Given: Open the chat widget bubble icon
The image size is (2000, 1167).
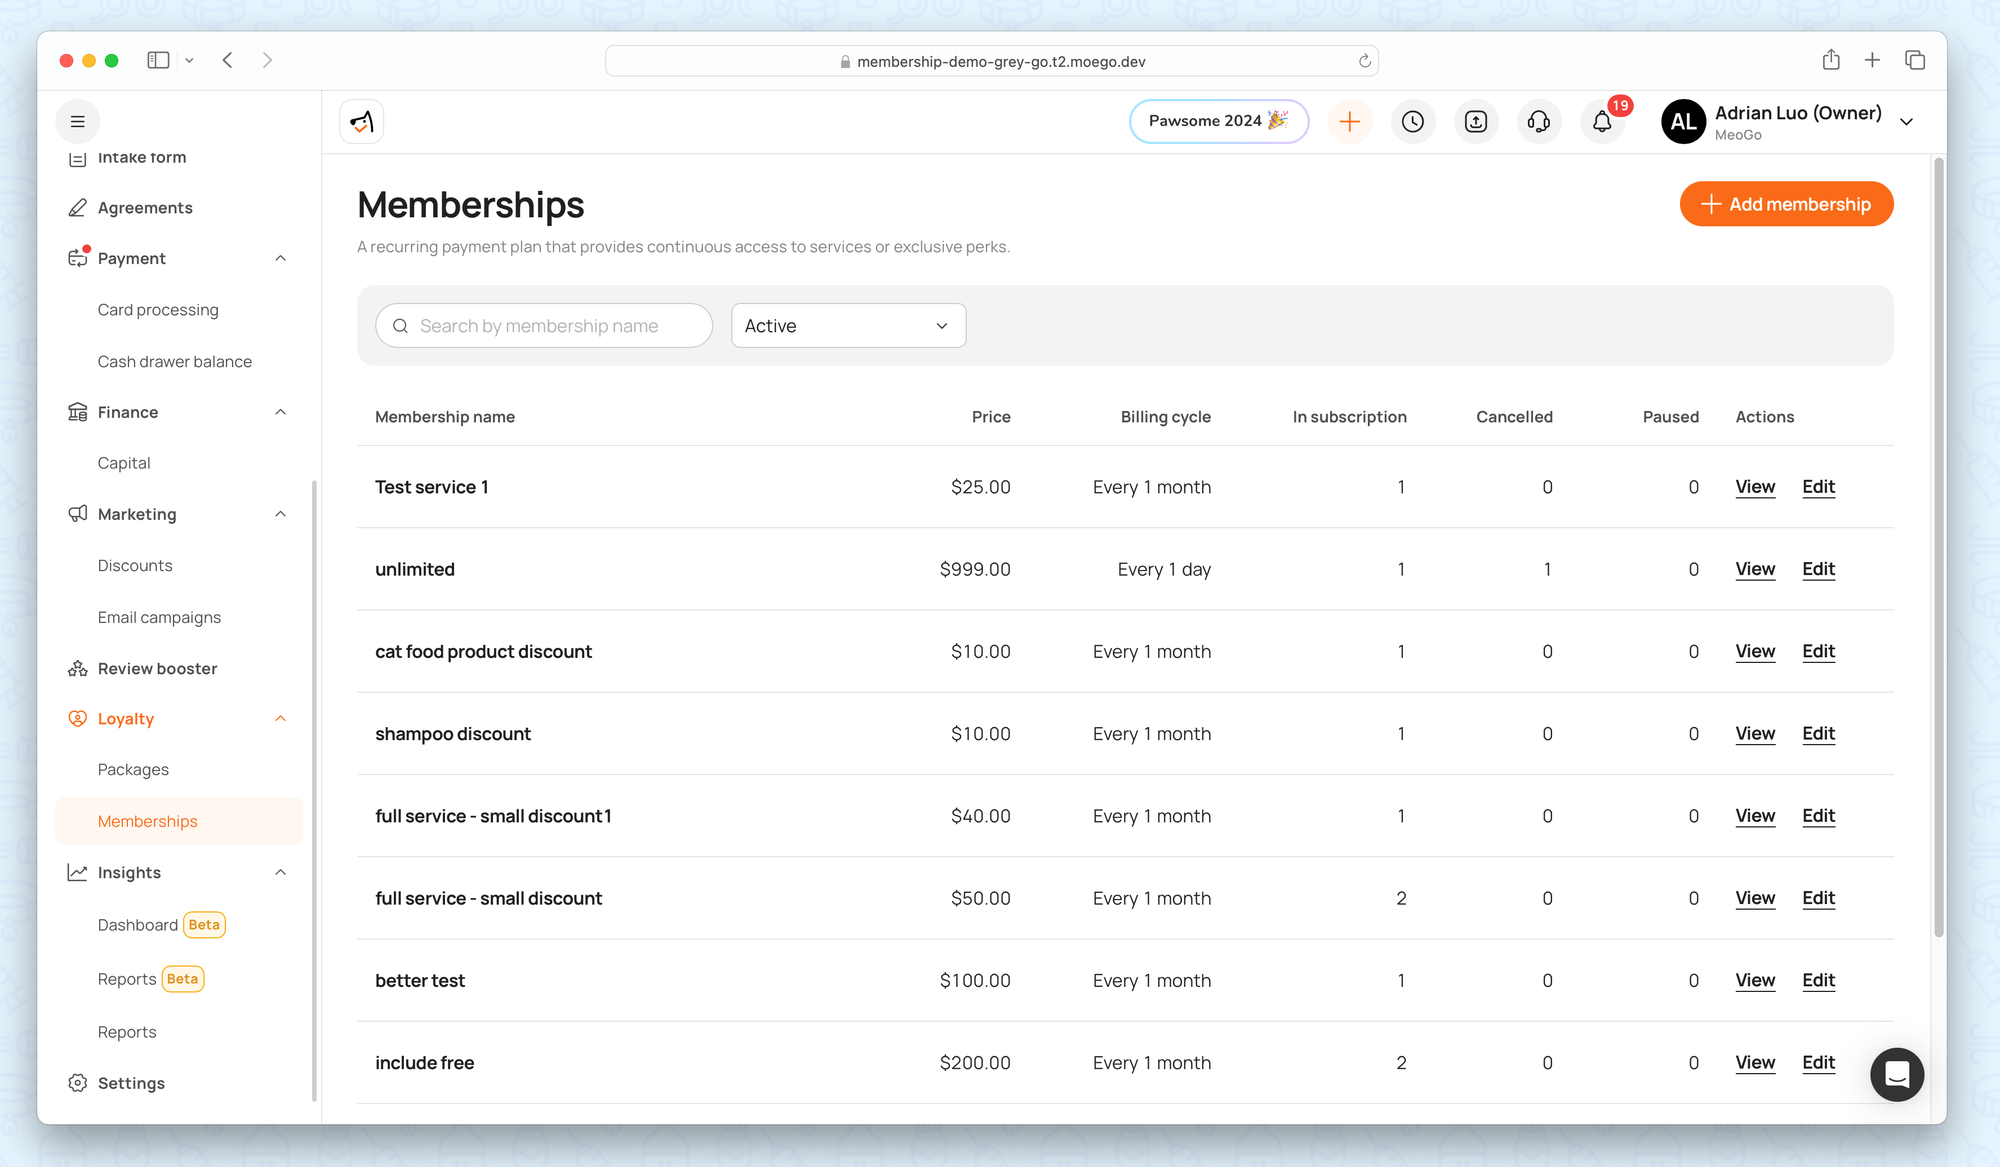Looking at the screenshot, I should (1896, 1074).
